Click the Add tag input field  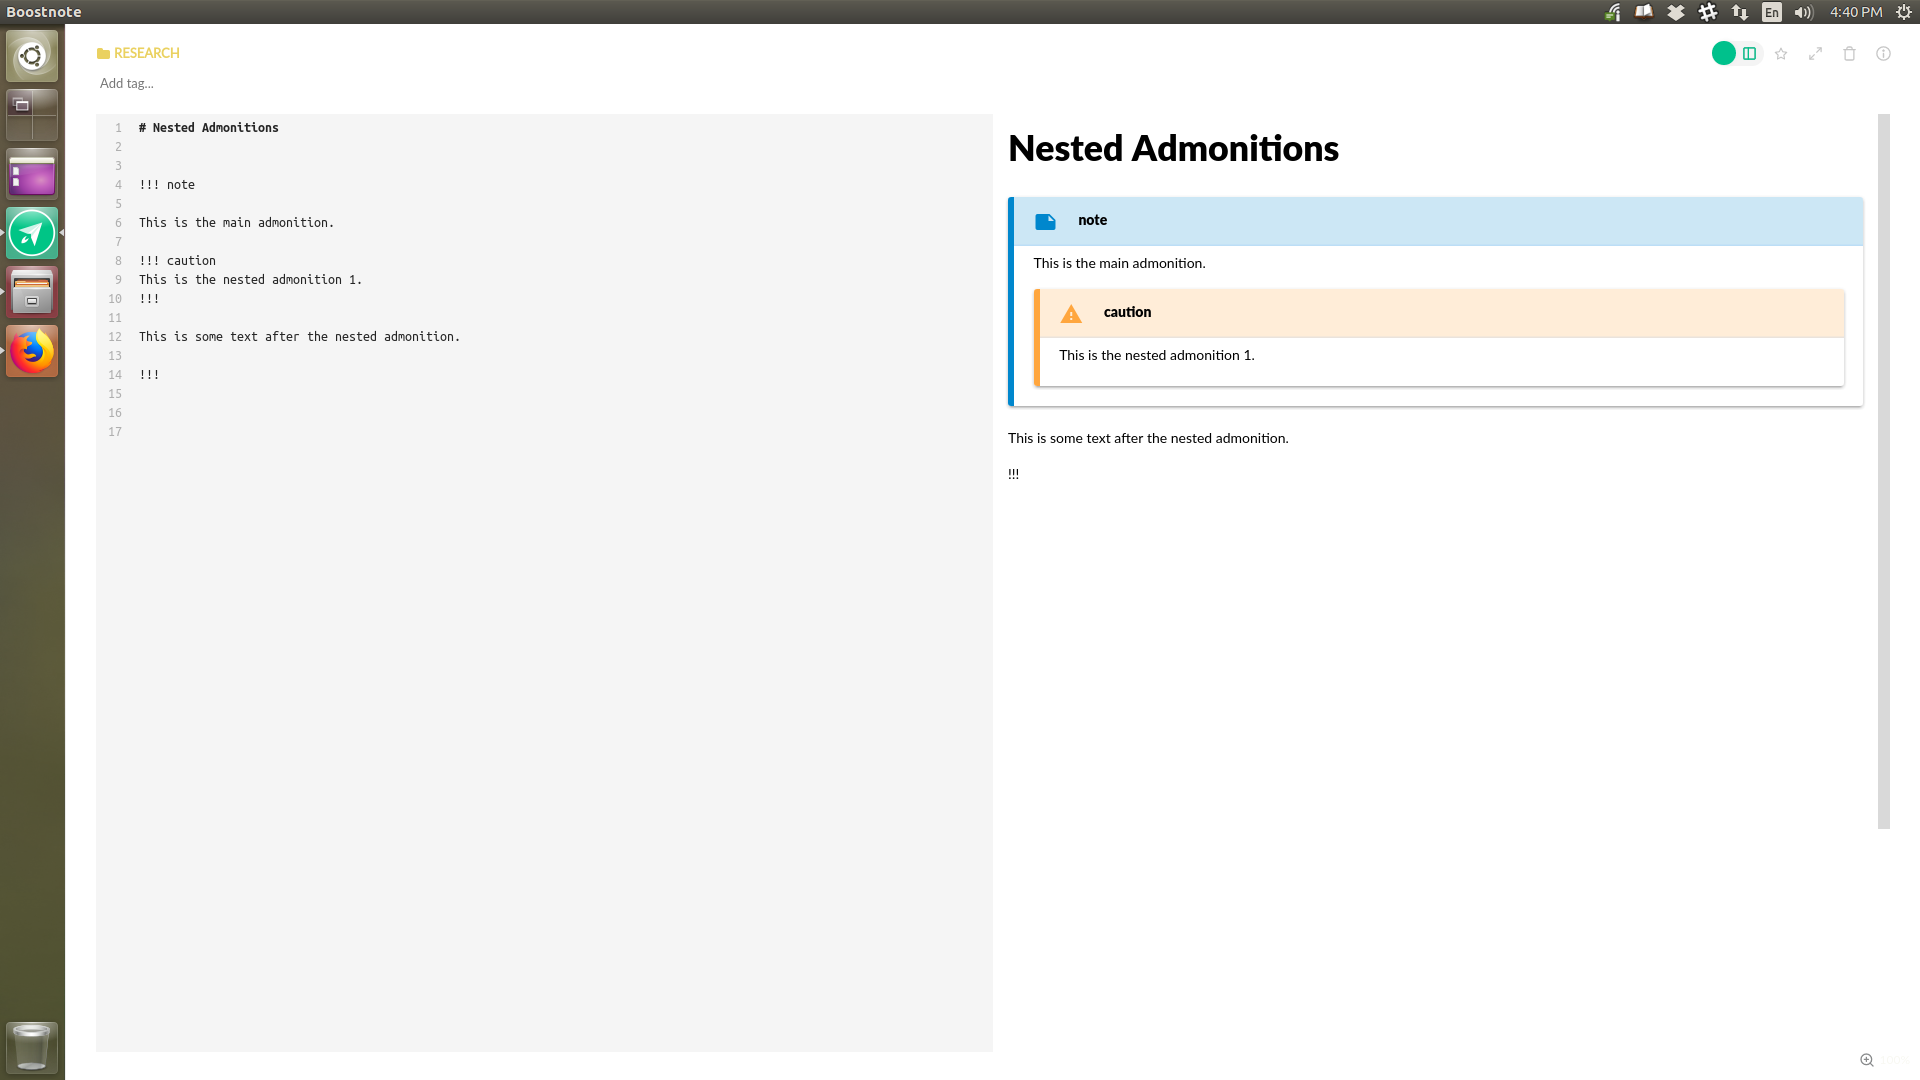coord(126,83)
